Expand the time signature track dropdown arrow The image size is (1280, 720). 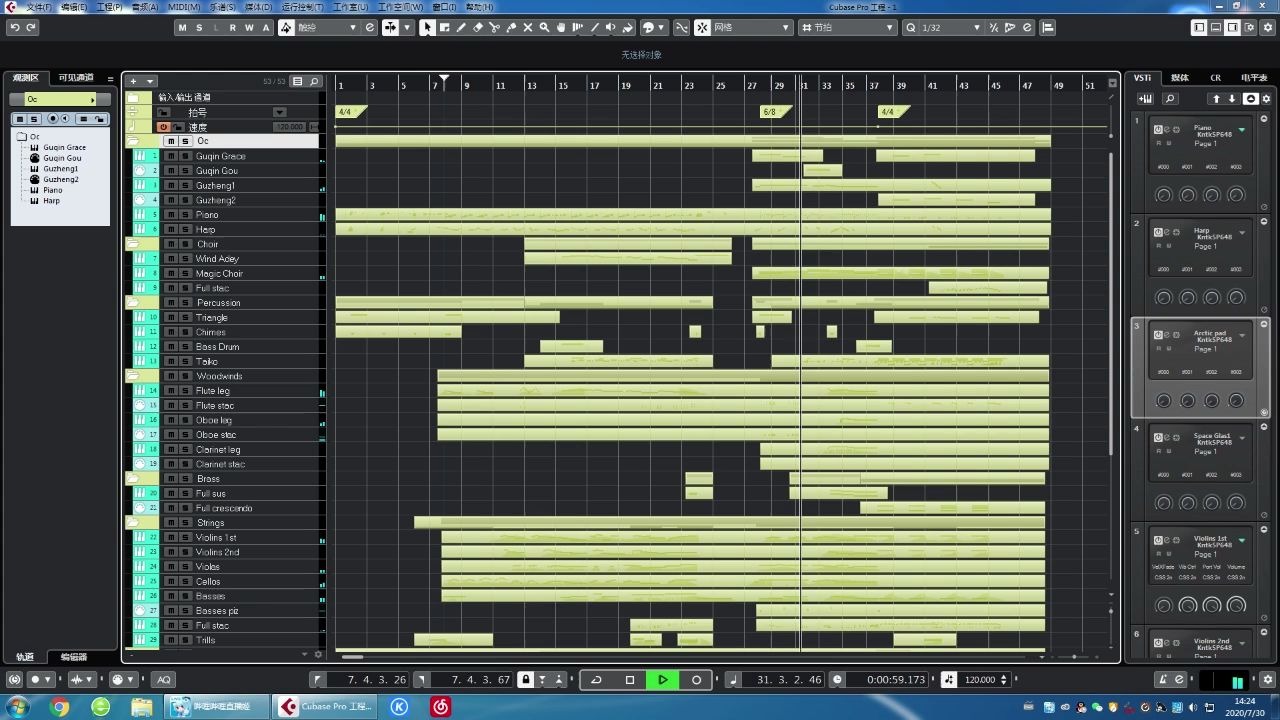click(x=280, y=112)
